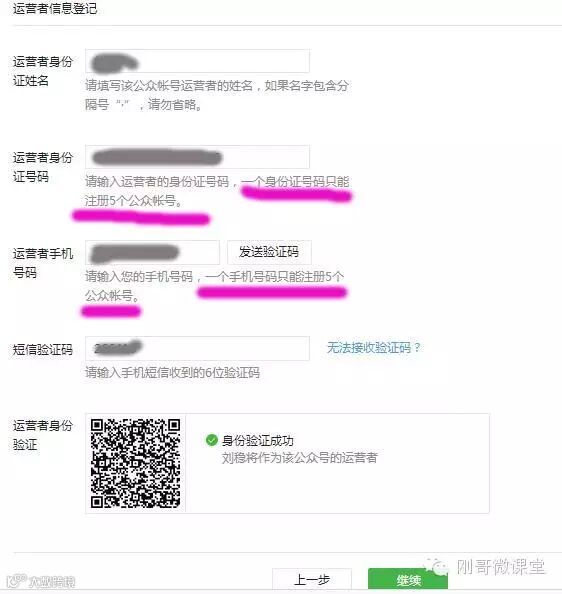Click the 运营者身份证号码 input field
The height and width of the screenshot is (594, 562).
pyautogui.click(x=197, y=157)
